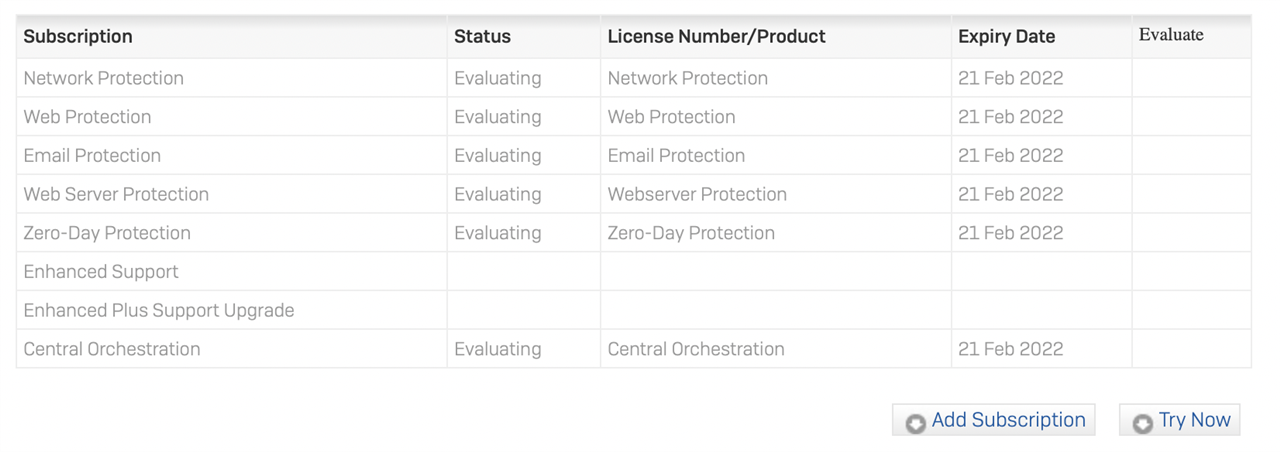
Task: Select the Status column header
Action: click(482, 36)
